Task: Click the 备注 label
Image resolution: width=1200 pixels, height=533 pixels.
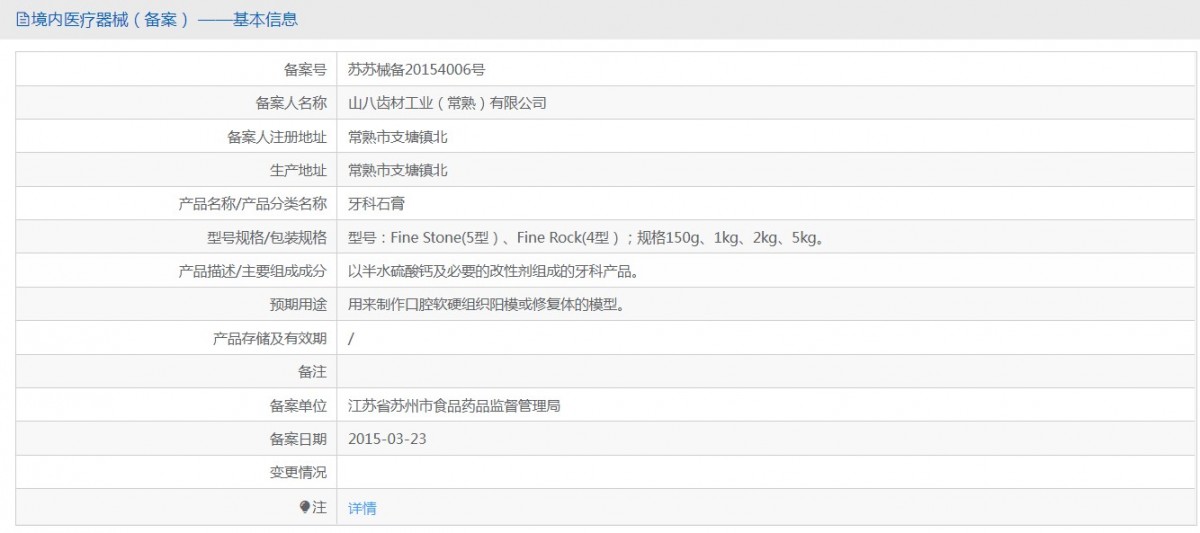Action: point(312,371)
